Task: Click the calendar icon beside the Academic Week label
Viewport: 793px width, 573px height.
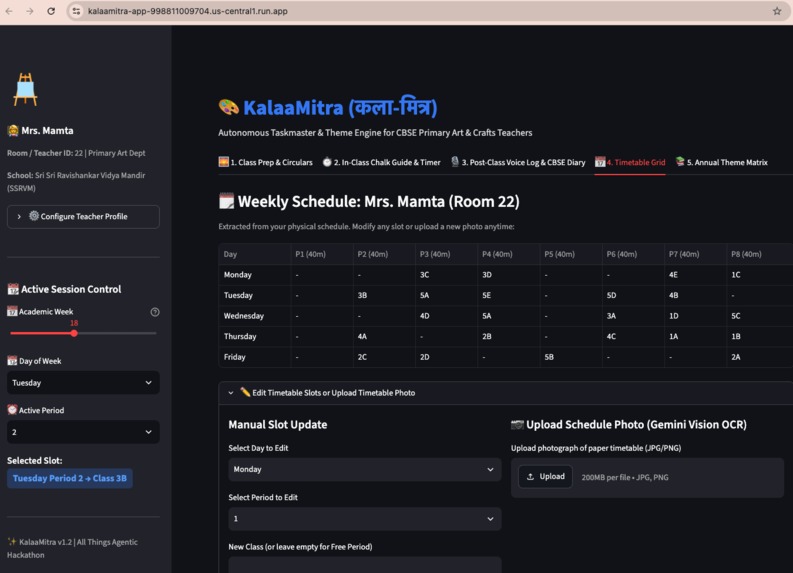Action: pyautogui.click(x=12, y=312)
